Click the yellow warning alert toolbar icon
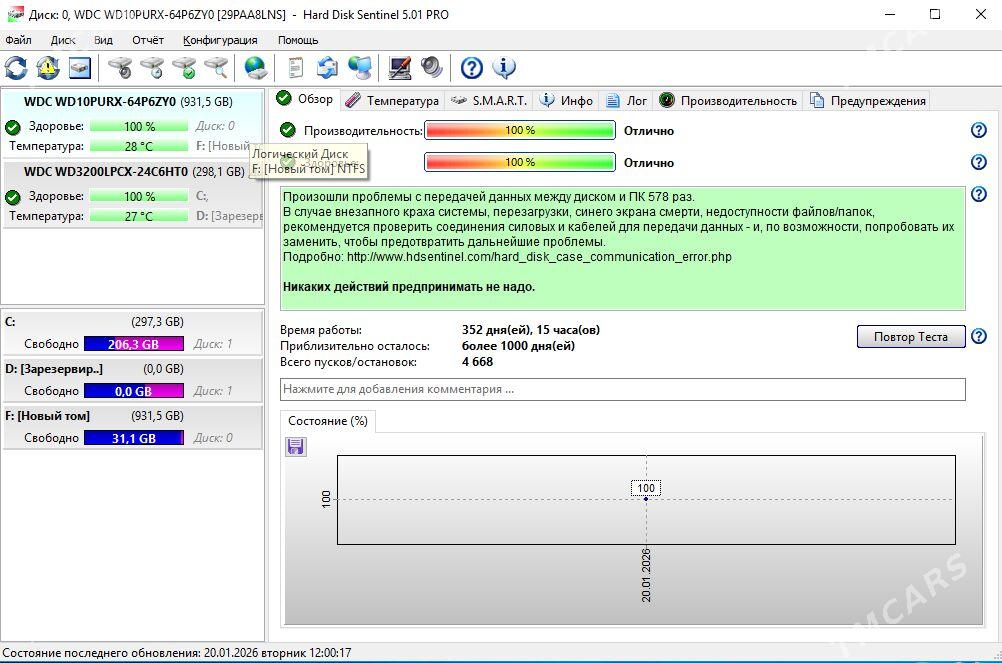This screenshot has width=1002, height=663. coord(48,68)
